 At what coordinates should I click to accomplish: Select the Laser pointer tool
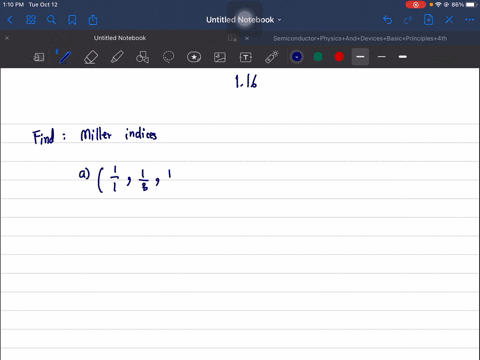272,57
